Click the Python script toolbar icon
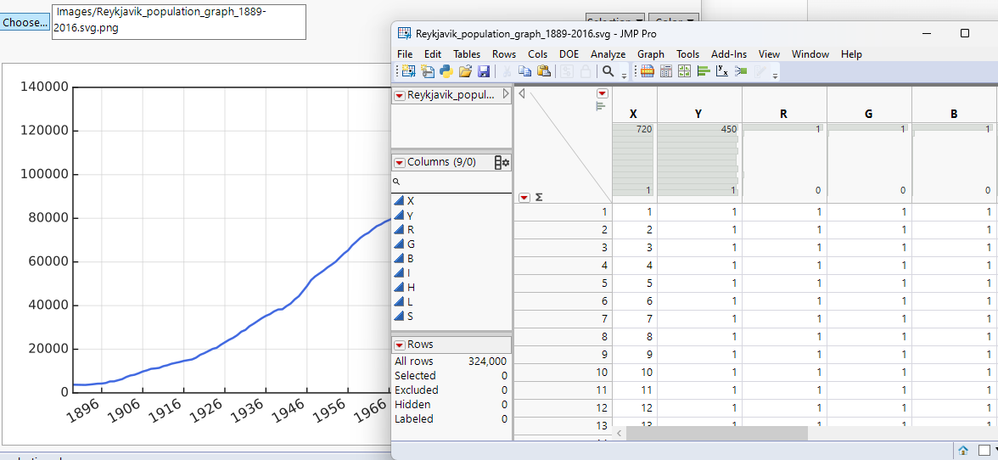The height and width of the screenshot is (460, 998). [446, 72]
